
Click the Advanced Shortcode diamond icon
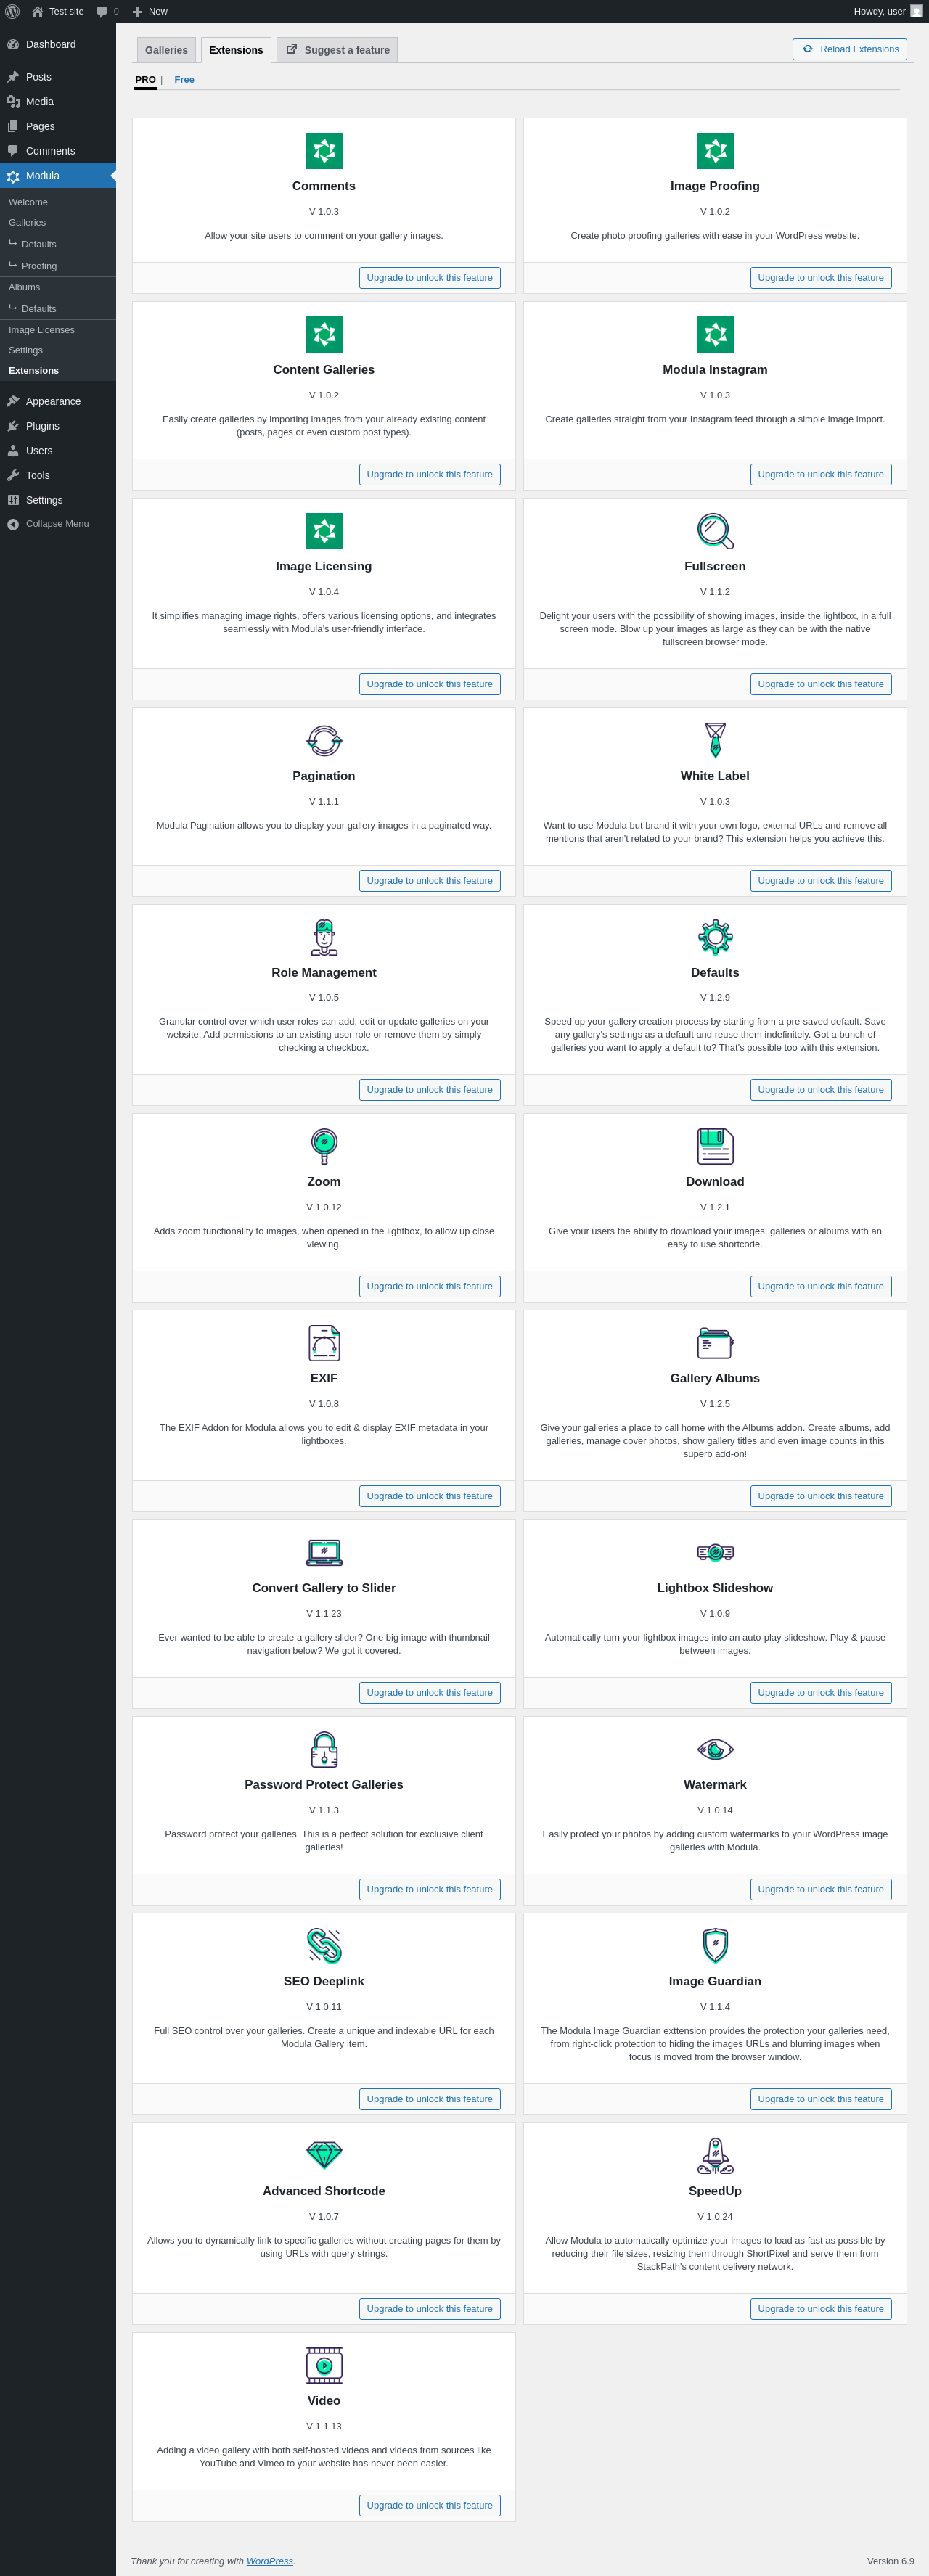click(x=324, y=2155)
